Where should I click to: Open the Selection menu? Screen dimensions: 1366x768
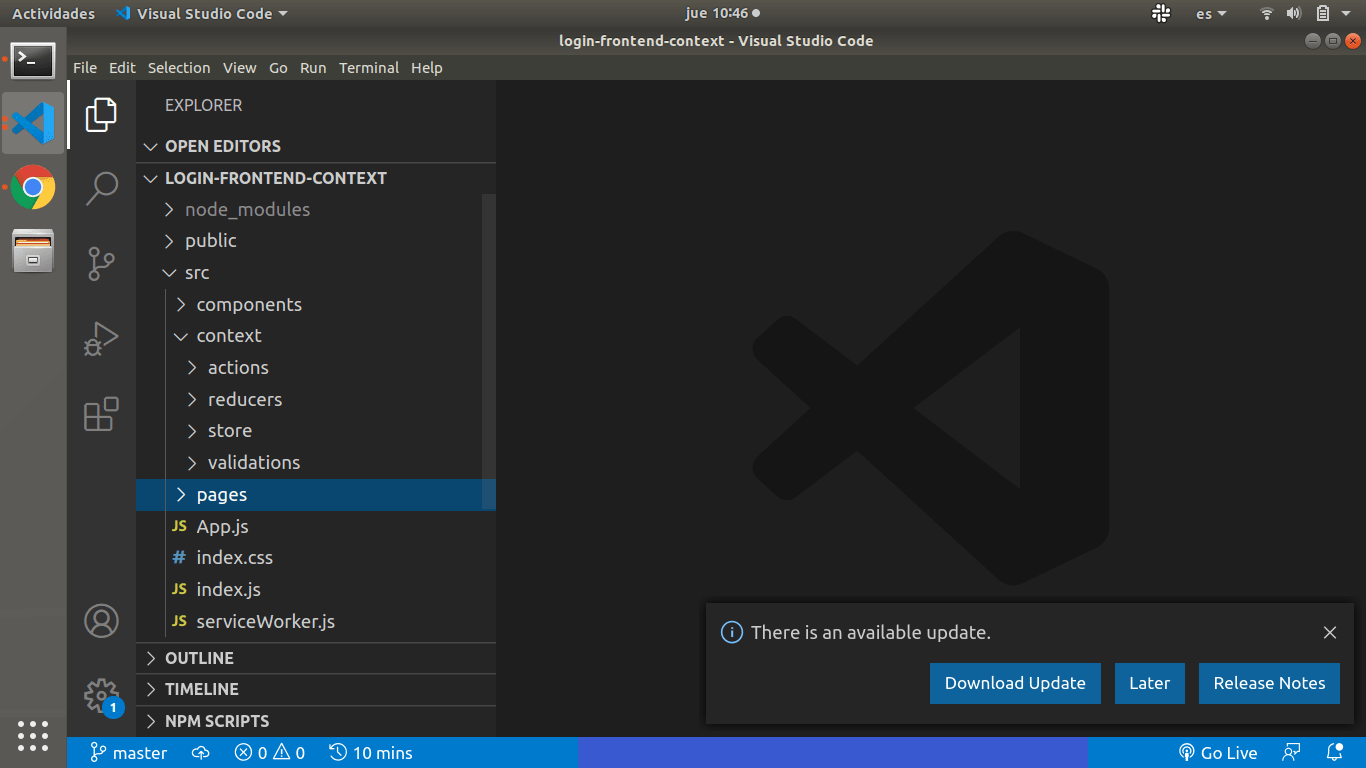(x=179, y=68)
